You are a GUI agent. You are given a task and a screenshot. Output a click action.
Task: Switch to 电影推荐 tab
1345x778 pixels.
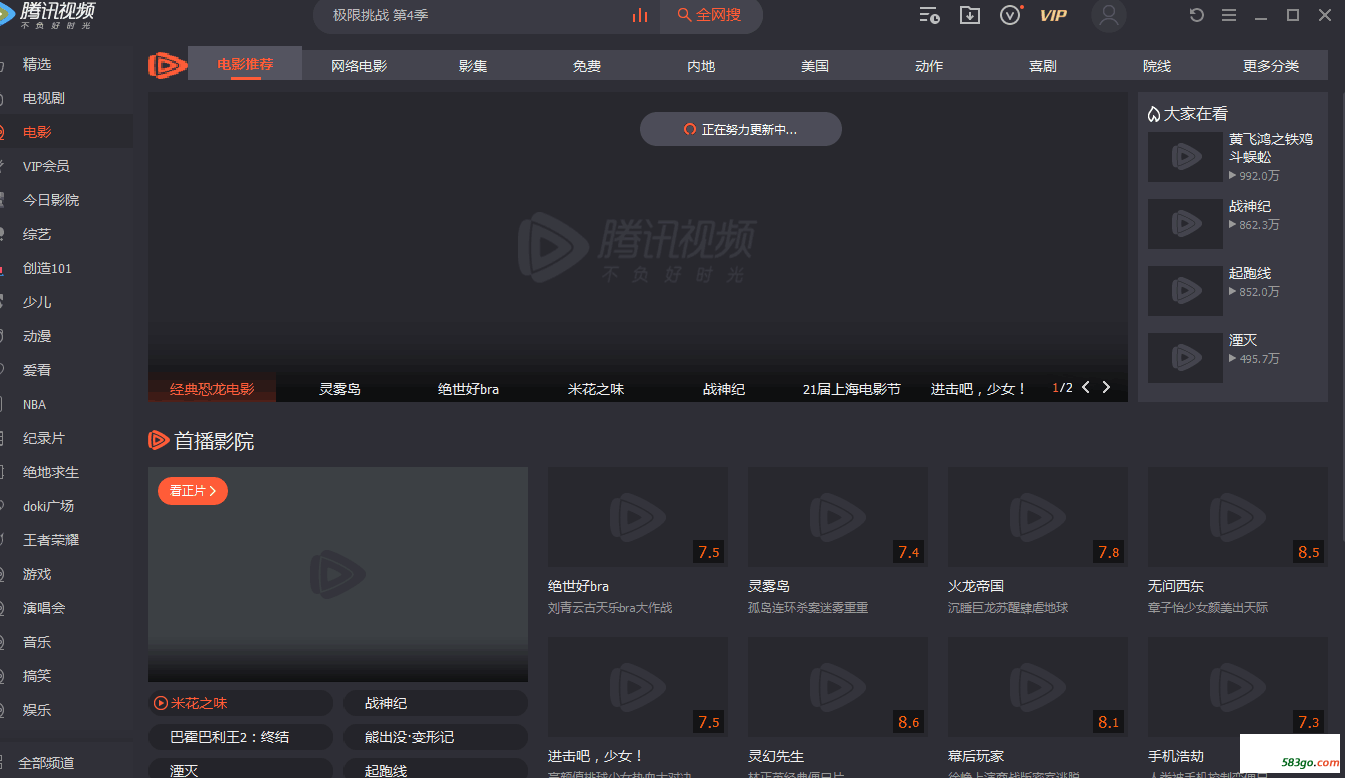click(x=245, y=65)
